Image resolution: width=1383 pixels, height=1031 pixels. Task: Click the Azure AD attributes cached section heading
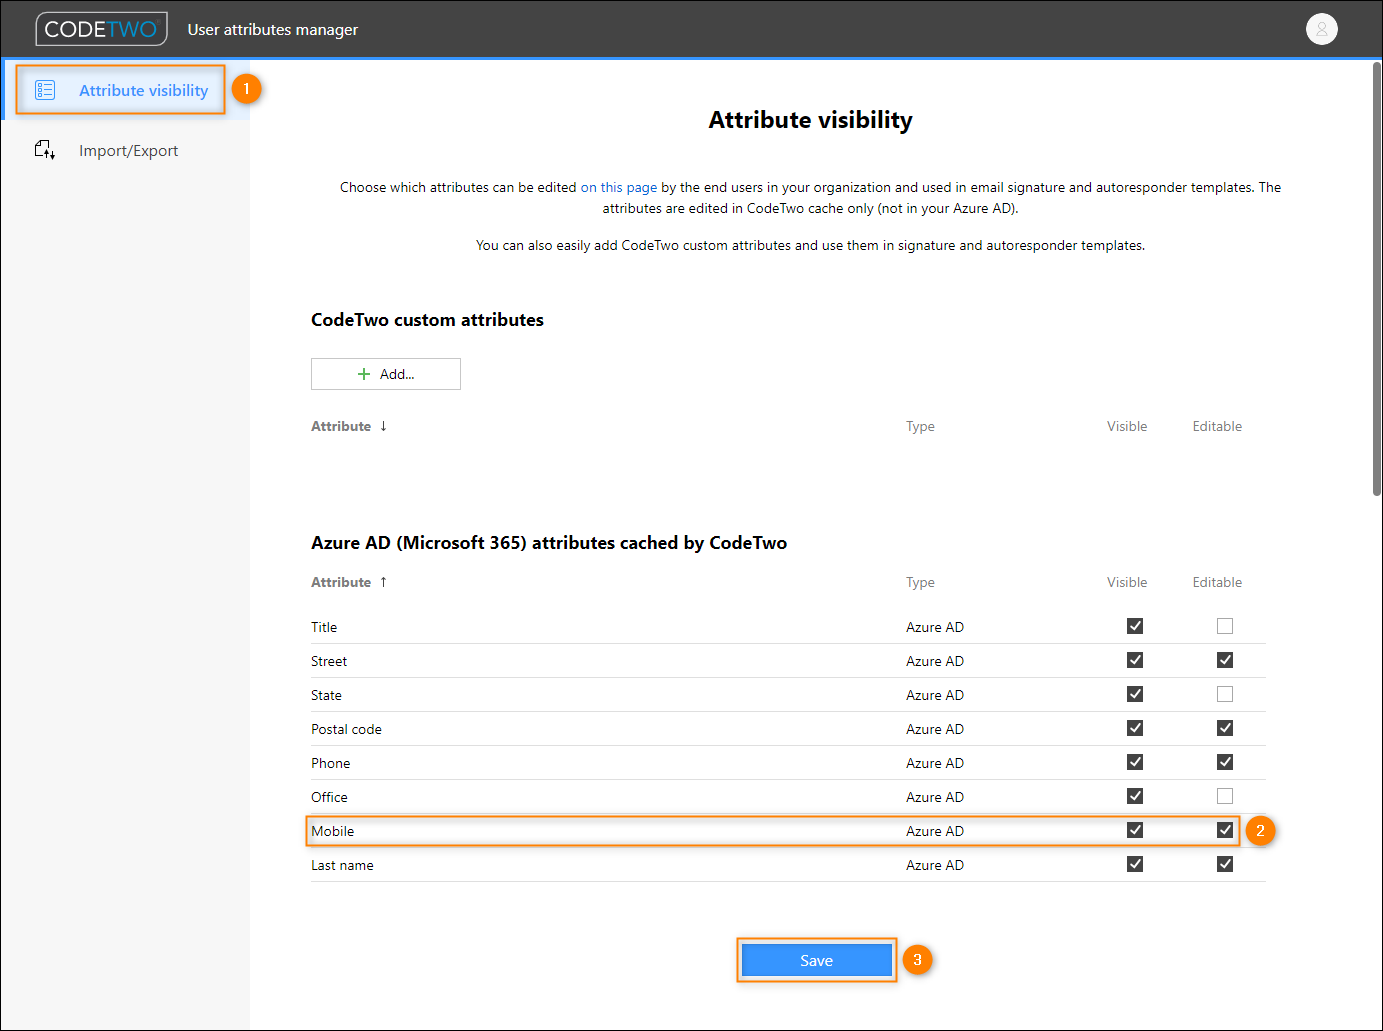click(549, 543)
